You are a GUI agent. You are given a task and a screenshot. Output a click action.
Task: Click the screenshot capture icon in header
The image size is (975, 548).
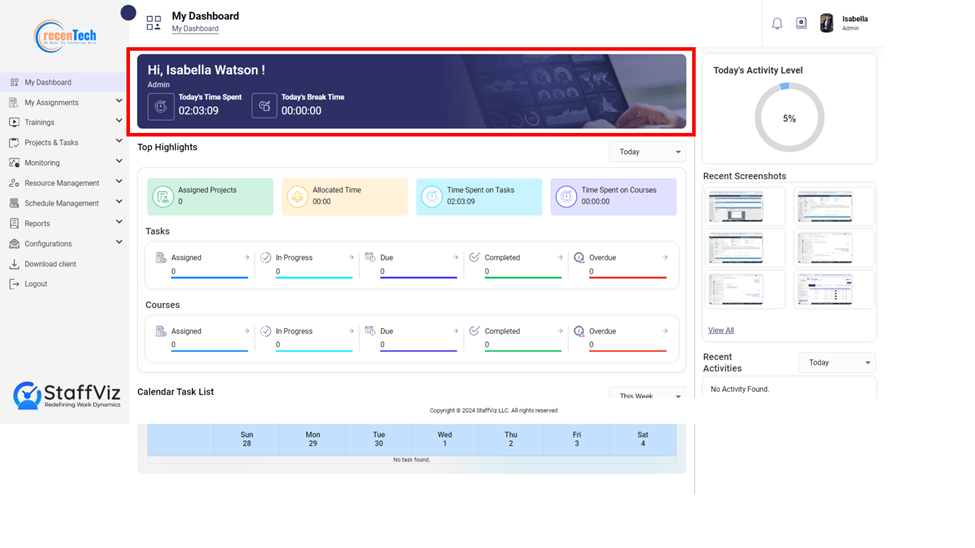(x=802, y=23)
